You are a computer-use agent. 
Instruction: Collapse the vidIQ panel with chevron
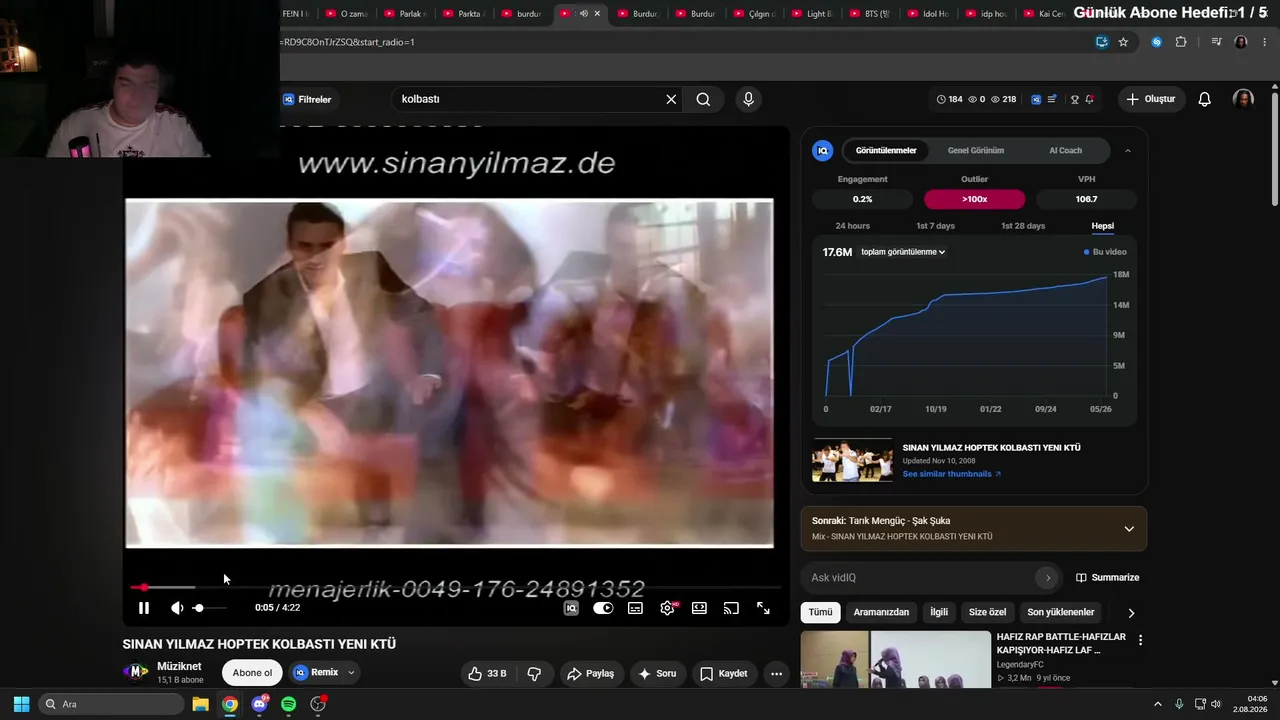[1128, 151]
